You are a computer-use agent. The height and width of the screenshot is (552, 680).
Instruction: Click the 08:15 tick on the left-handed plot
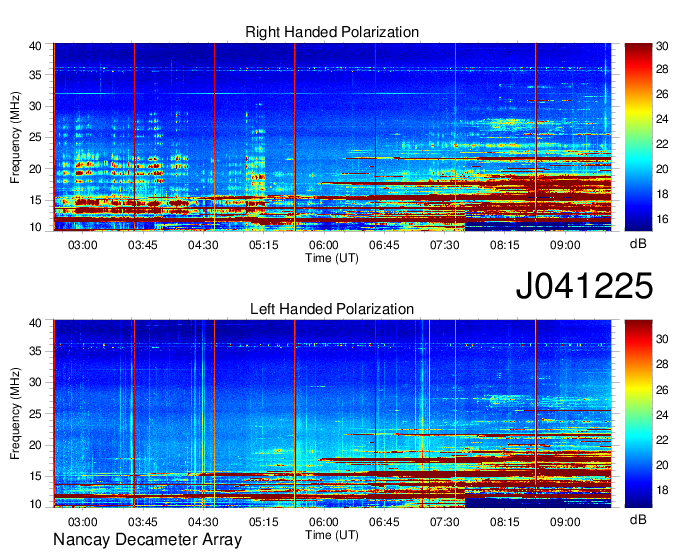pos(505,522)
